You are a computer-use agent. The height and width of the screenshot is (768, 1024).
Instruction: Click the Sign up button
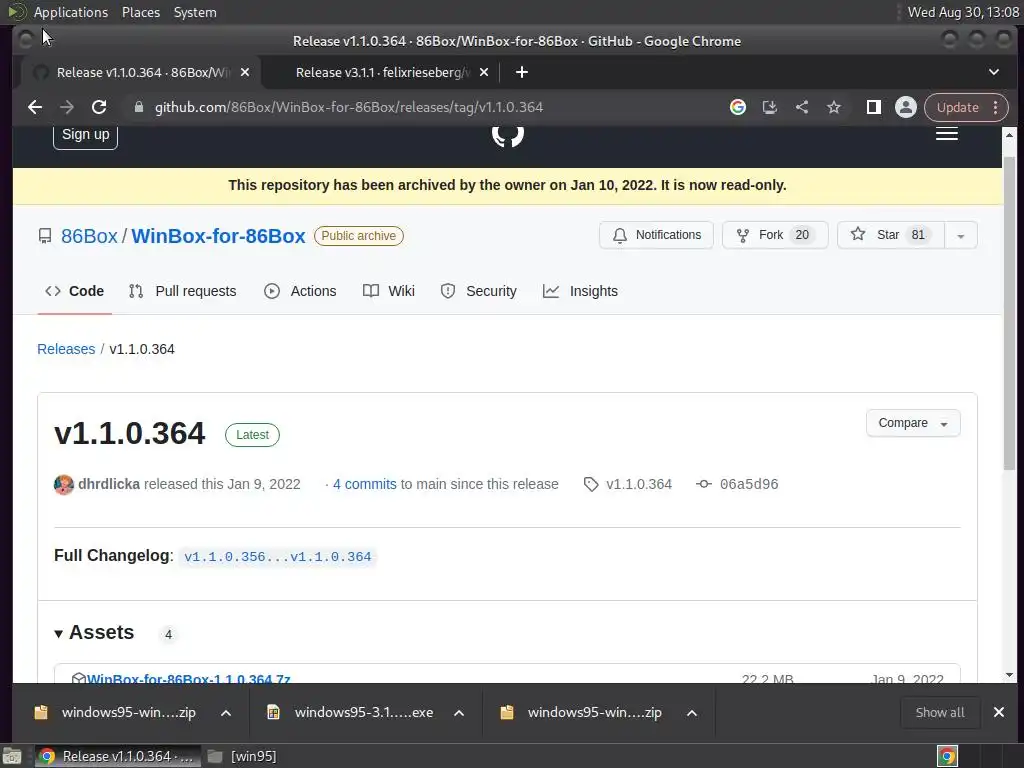click(86, 135)
